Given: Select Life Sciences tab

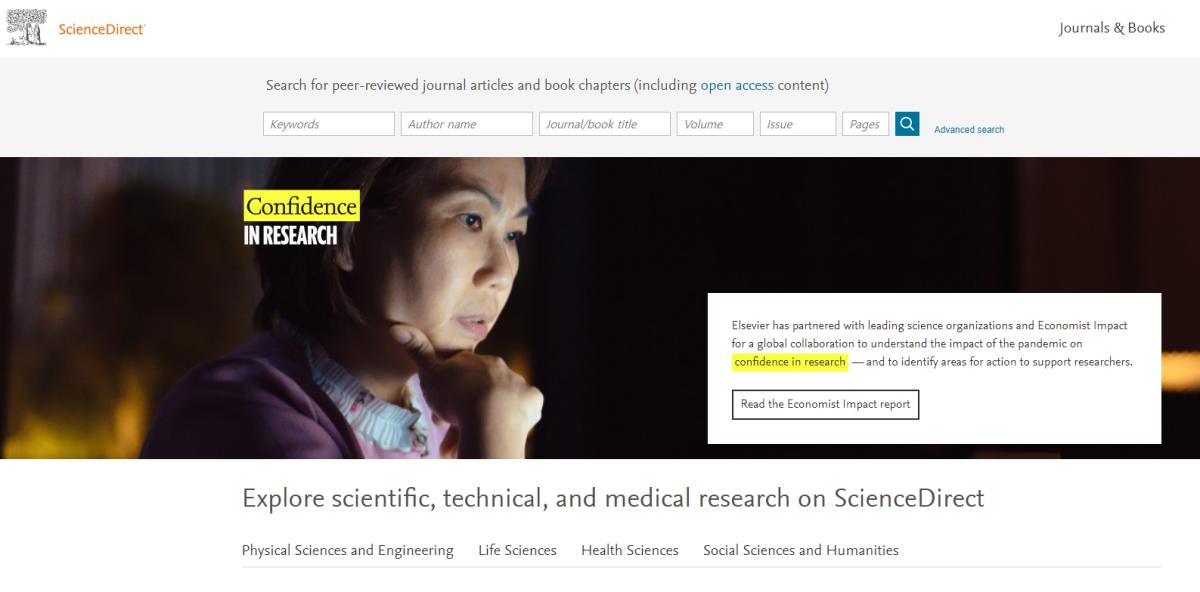Looking at the screenshot, I should click(x=517, y=550).
